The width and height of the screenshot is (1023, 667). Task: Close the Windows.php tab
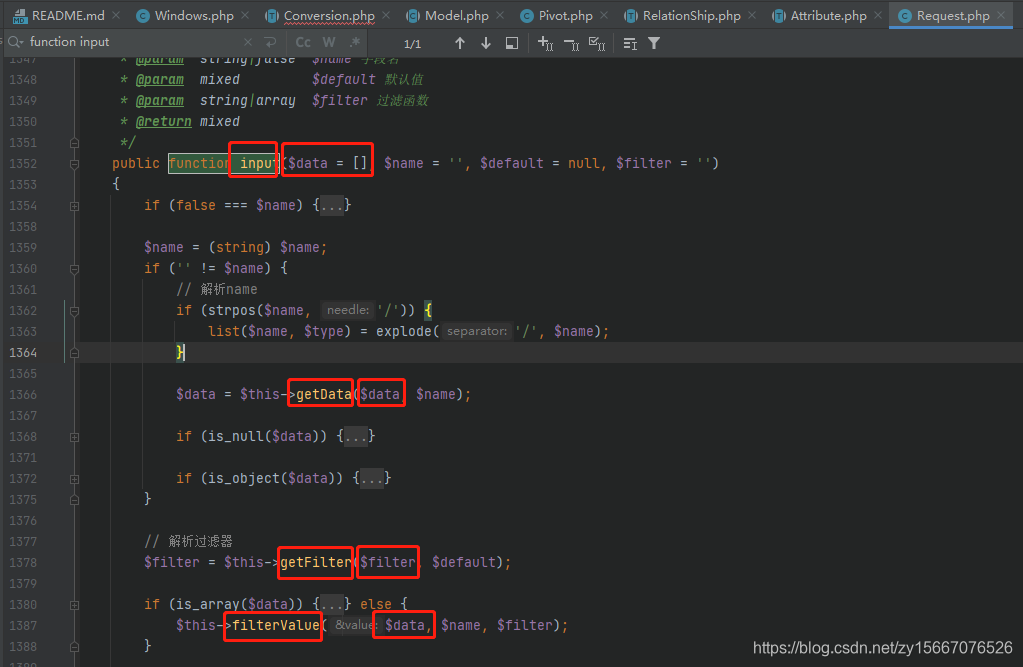tap(245, 15)
